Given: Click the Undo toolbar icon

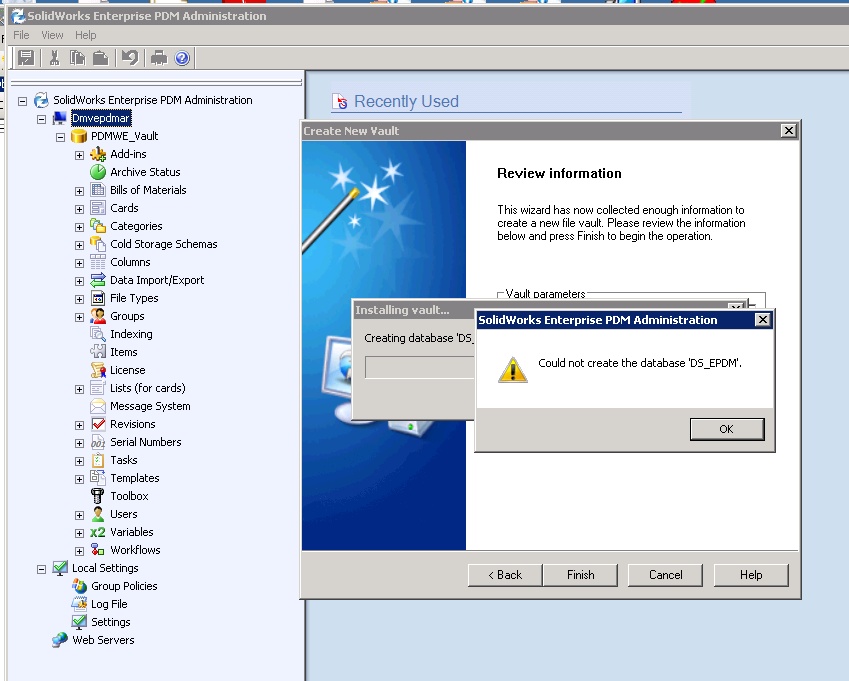Looking at the screenshot, I should click(x=130, y=57).
